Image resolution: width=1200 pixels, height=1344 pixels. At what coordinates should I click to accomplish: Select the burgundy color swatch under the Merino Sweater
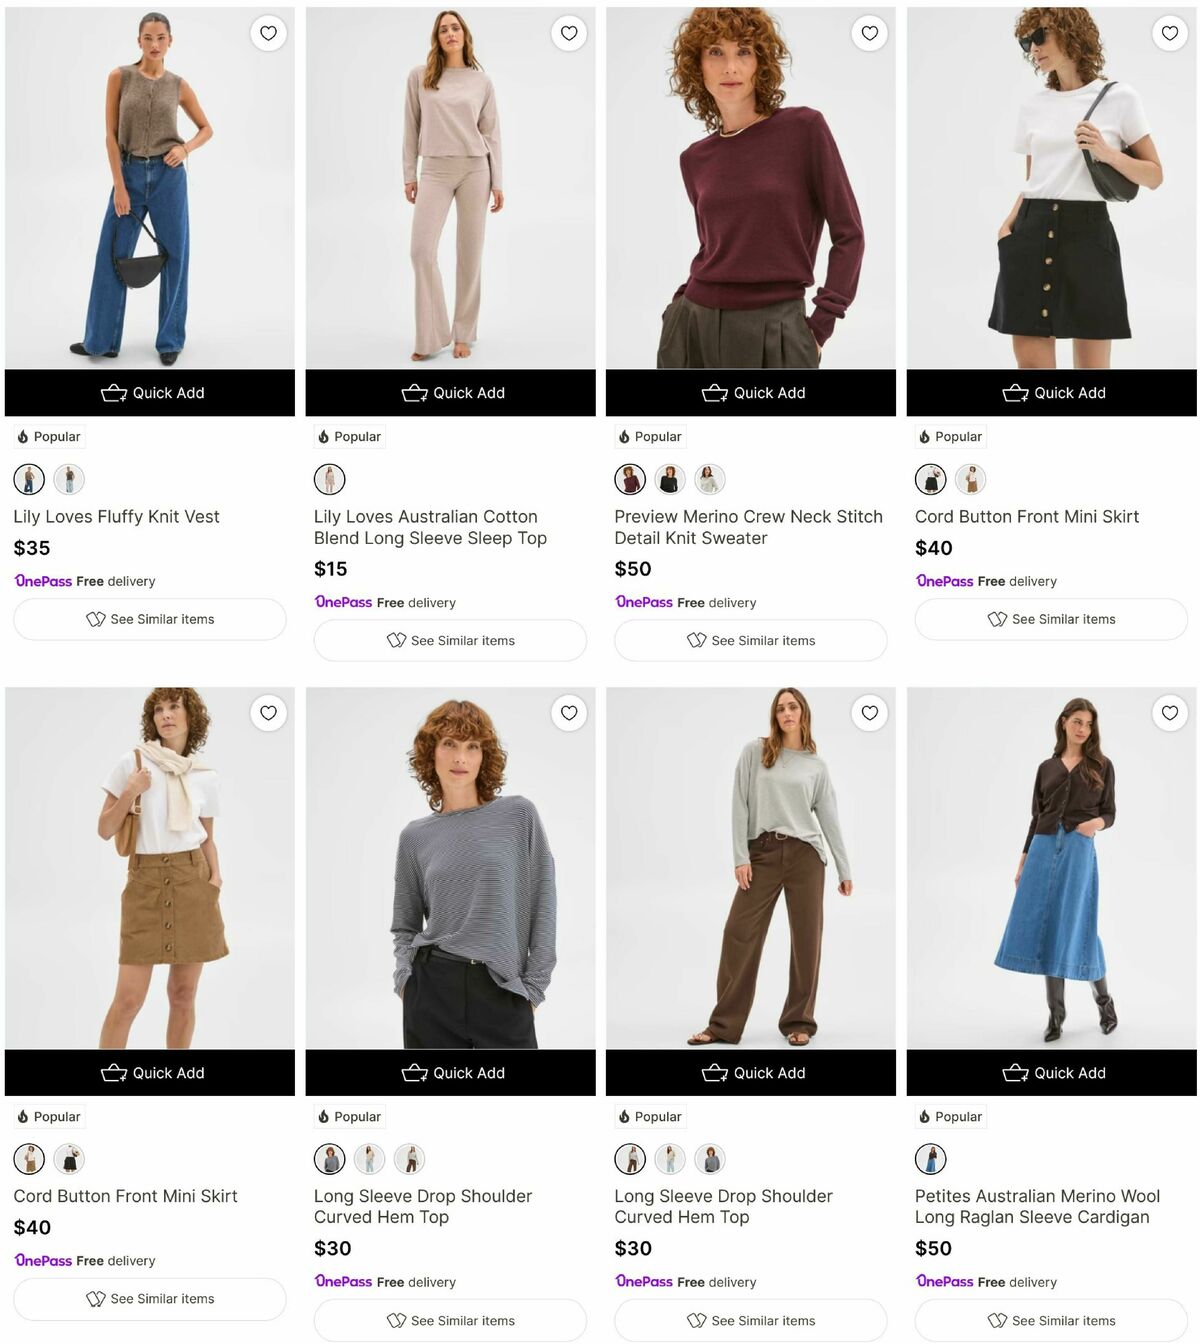pyautogui.click(x=629, y=479)
